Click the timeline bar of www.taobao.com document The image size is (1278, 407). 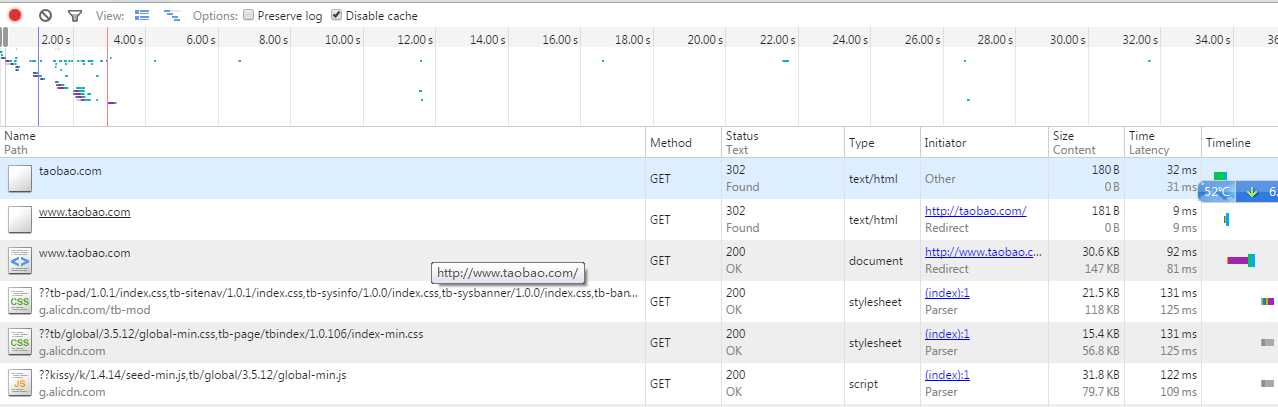point(1241,261)
